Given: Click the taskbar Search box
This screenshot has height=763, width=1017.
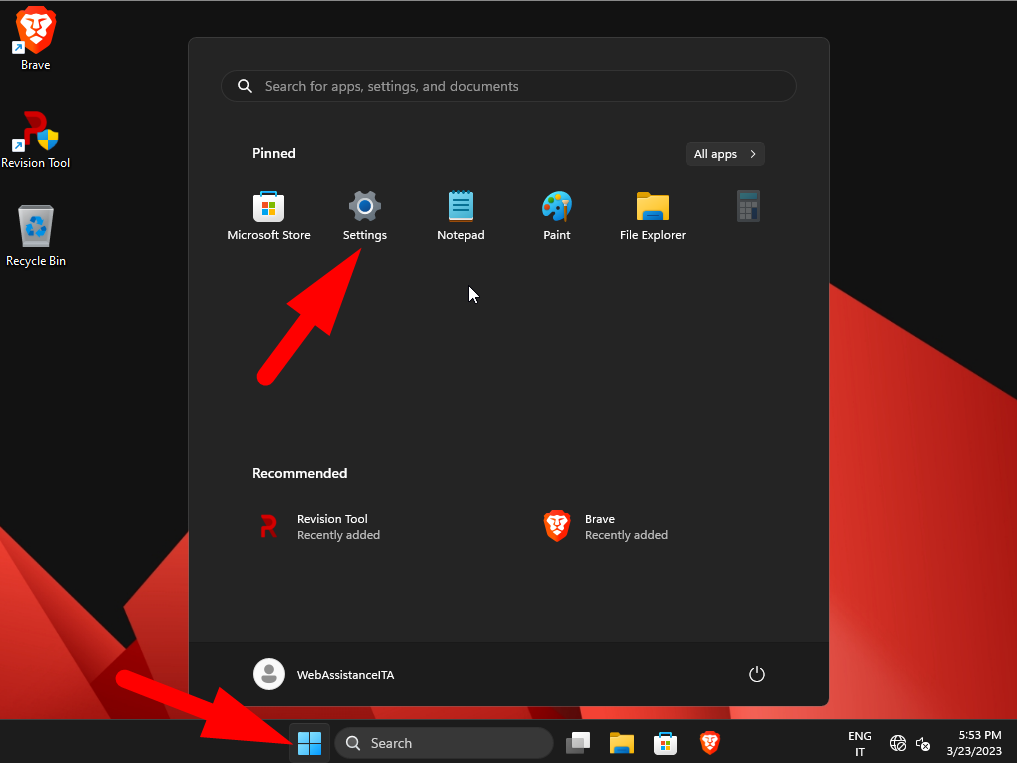Looking at the screenshot, I should (444, 743).
